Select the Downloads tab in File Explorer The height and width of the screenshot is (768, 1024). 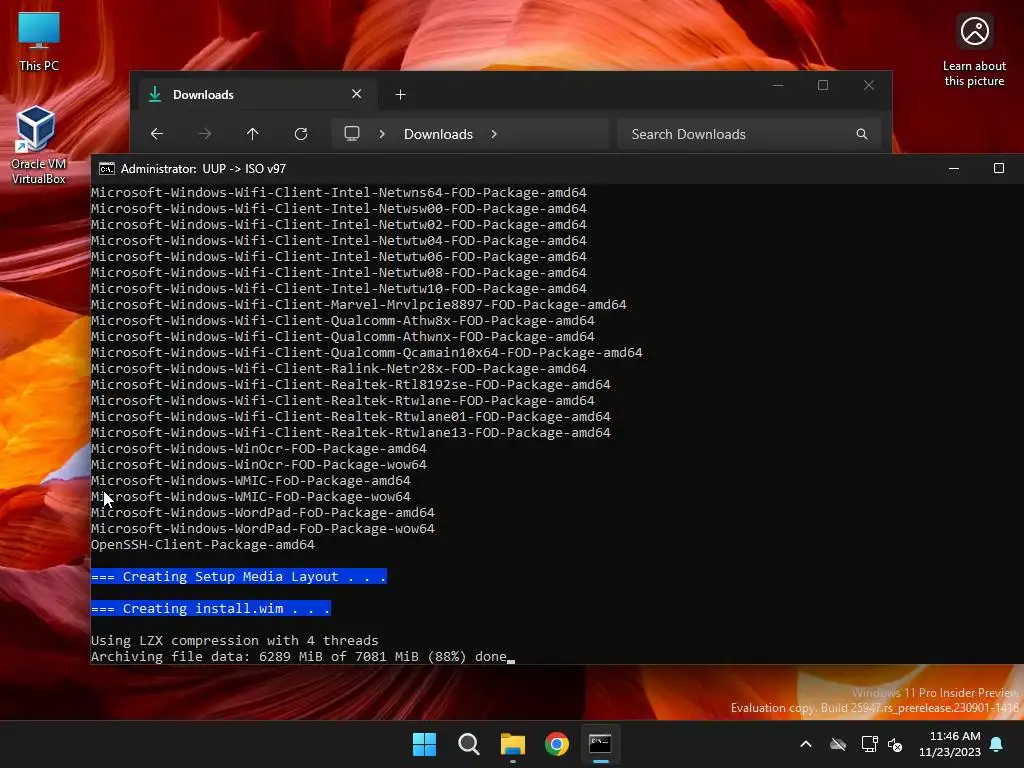click(x=256, y=95)
